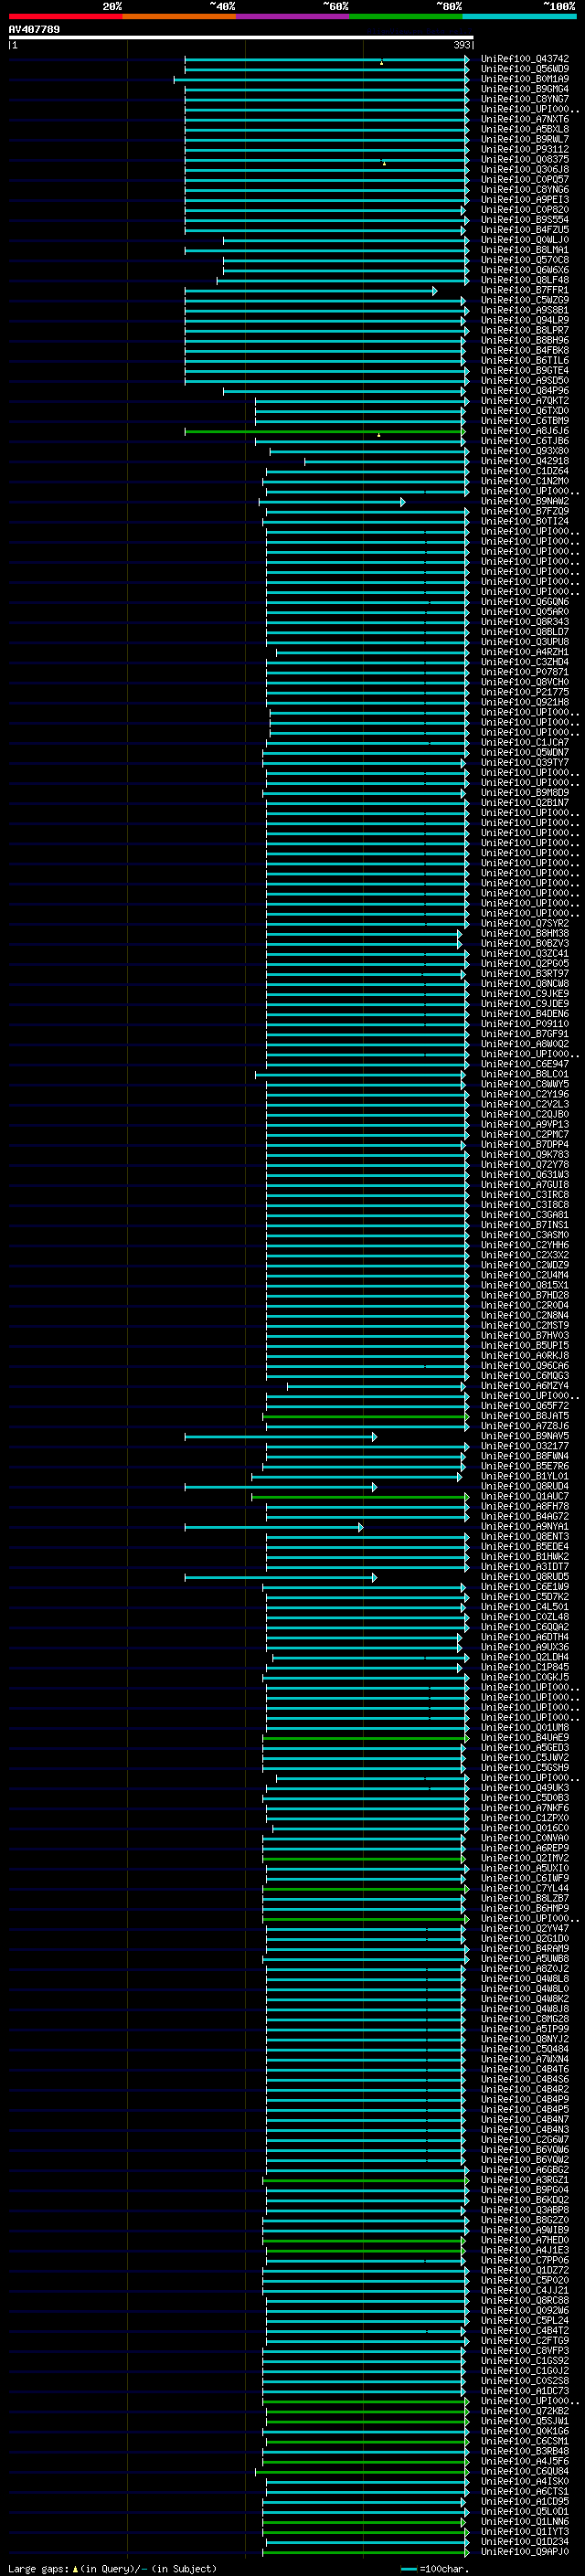
Task: Click label UniRef100_B9GTE4
Action: click(x=525, y=371)
